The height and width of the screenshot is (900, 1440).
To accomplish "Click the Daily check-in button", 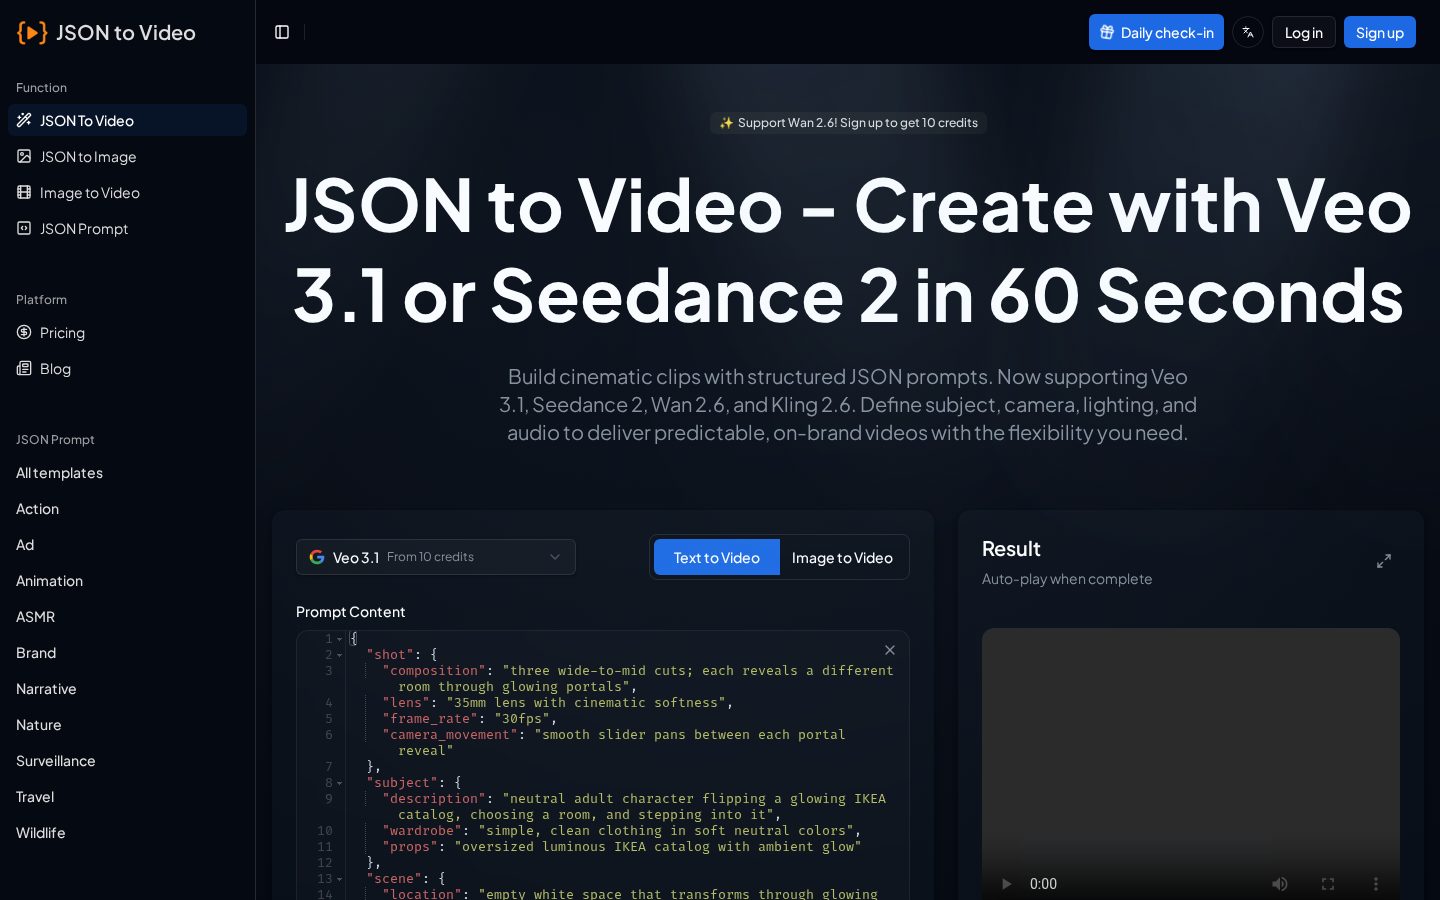I will (1156, 32).
